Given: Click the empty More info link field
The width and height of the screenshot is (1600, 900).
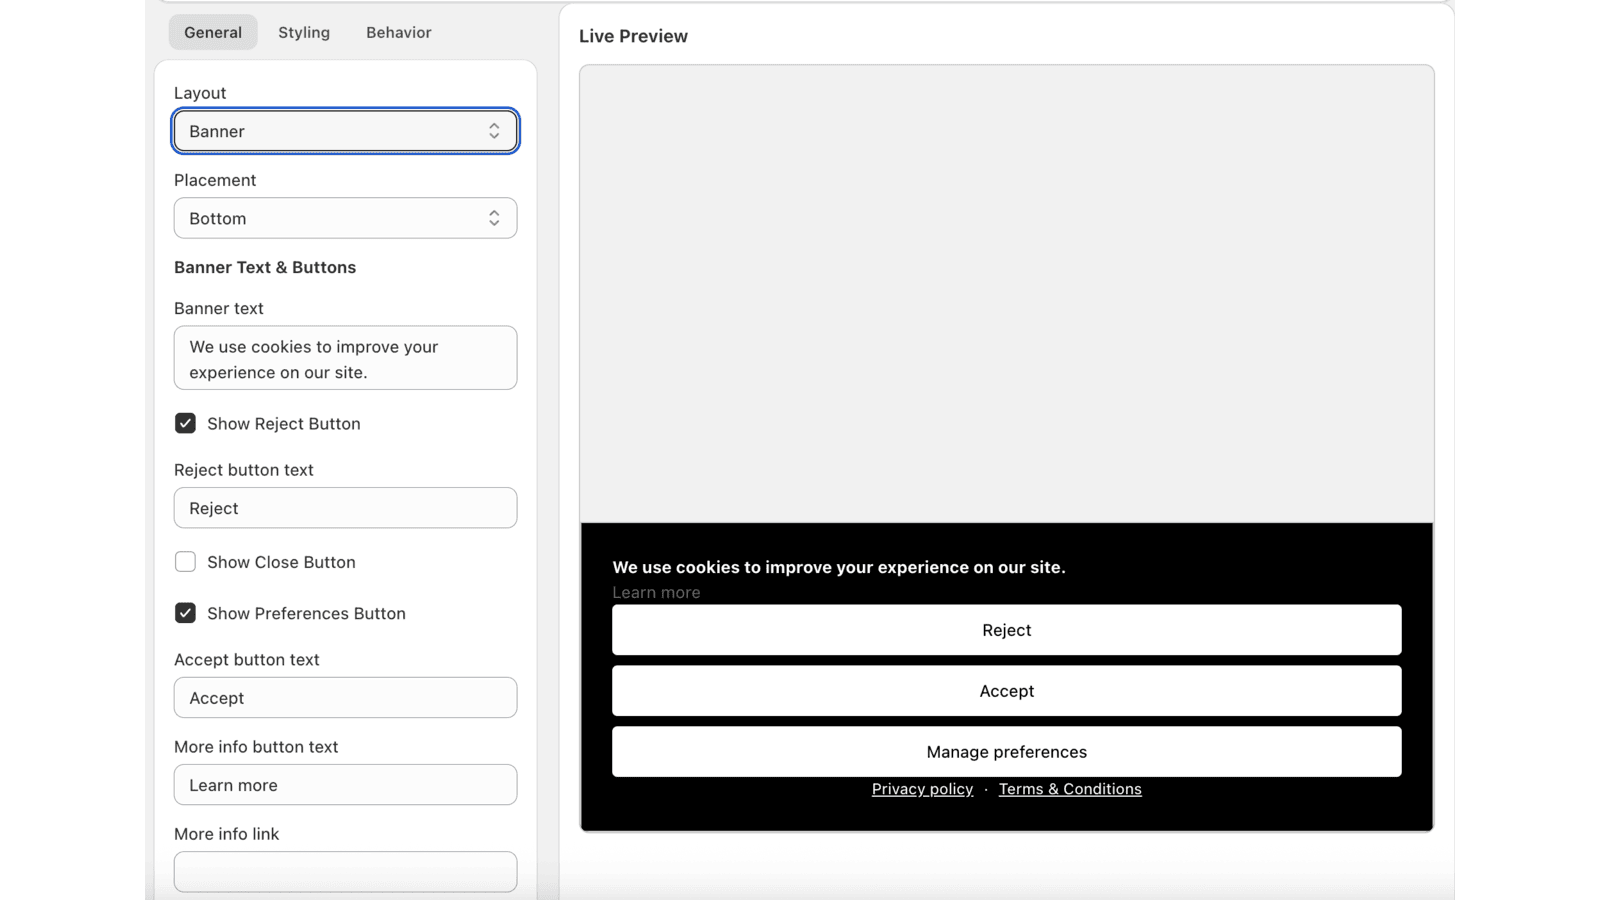Looking at the screenshot, I should coord(345,872).
